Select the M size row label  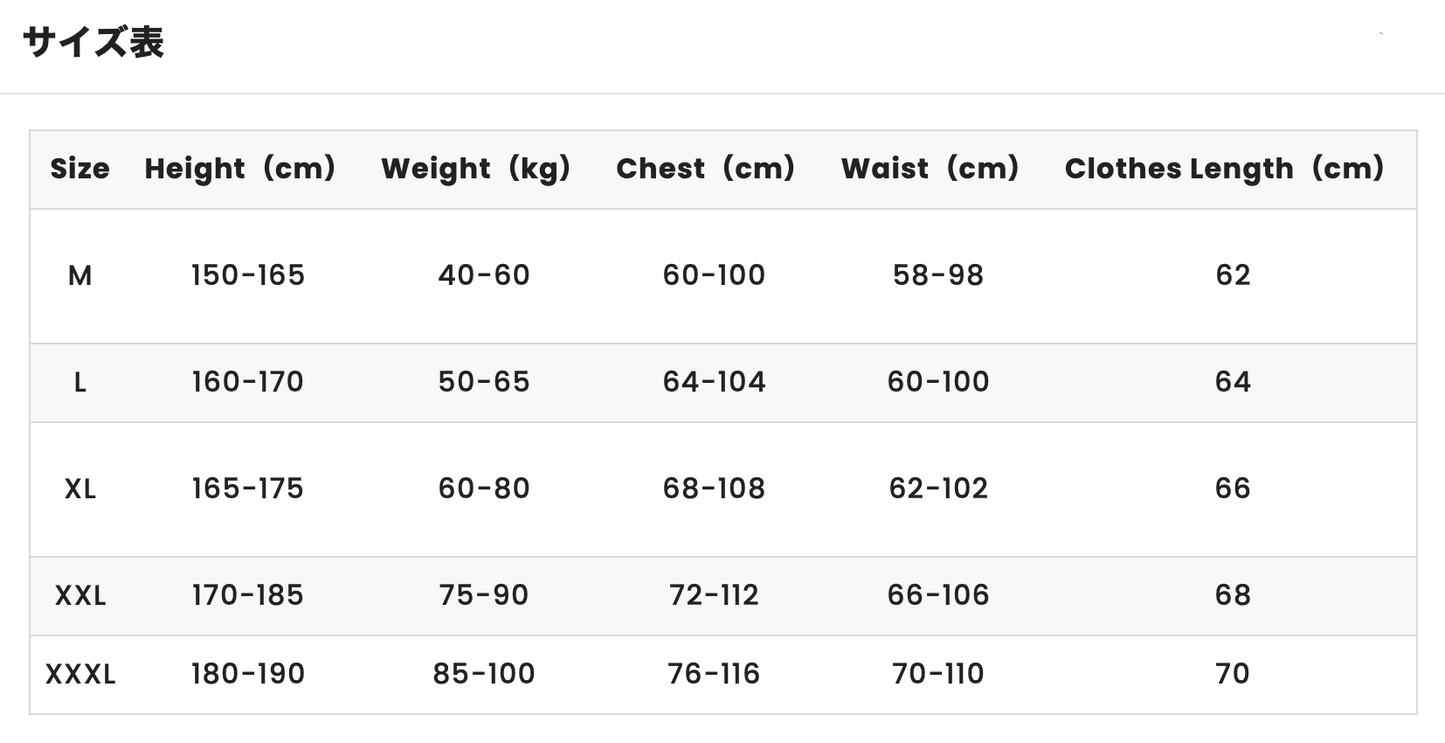(80, 275)
